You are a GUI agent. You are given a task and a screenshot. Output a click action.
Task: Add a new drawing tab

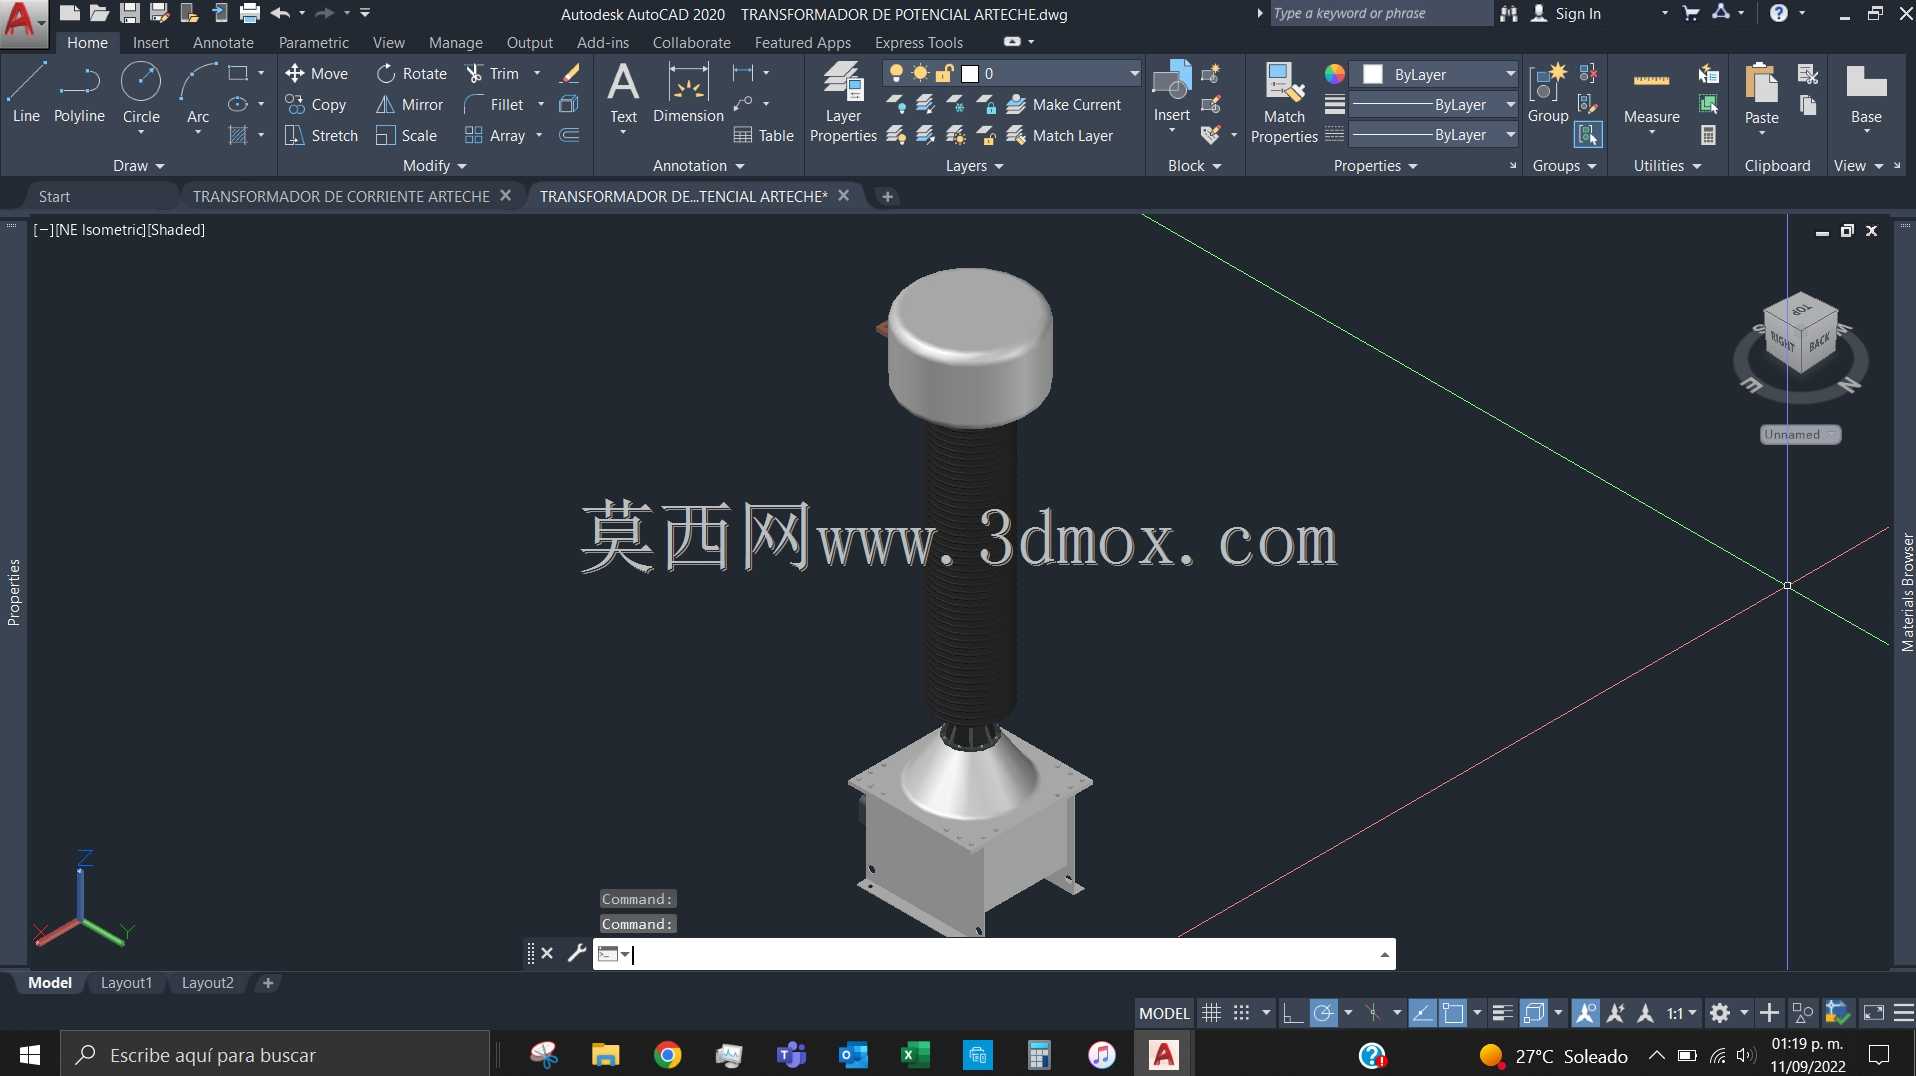887,196
